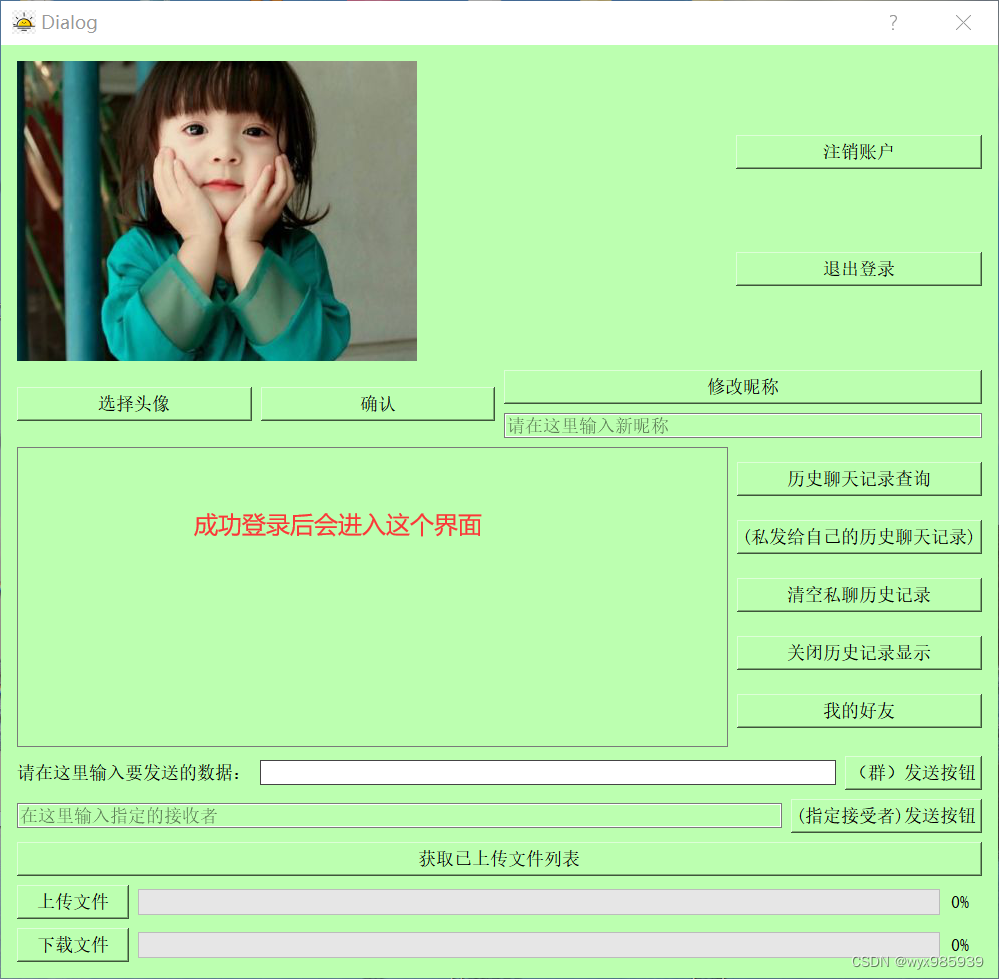The width and height of the screenshot is (999, 979).
Task: Click (私发给自己的历史聊天记录) button
Action: pyautogui.click(x=859, y=537)
